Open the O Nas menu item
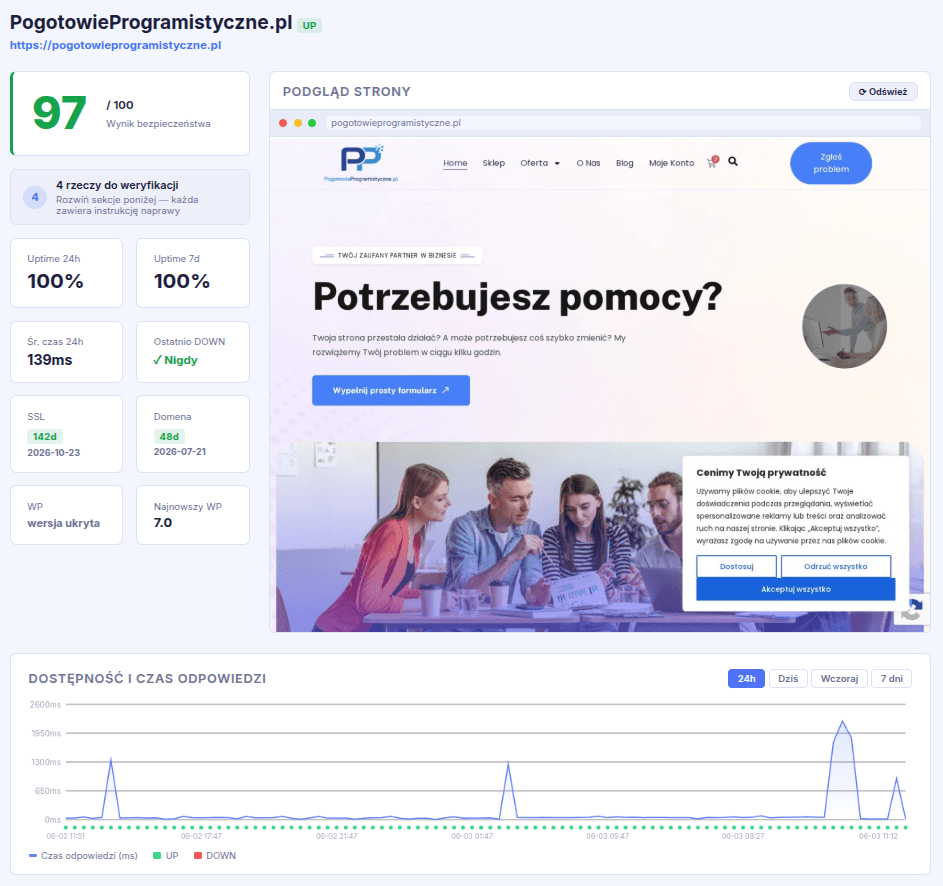This screenshot has height=886, width=943. pos(588,163)
